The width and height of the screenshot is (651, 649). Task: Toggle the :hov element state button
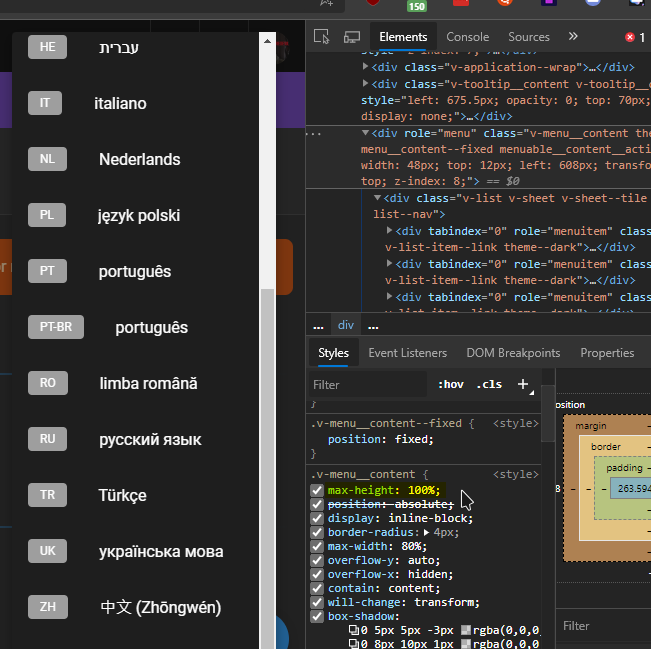[x=450, y=385]
